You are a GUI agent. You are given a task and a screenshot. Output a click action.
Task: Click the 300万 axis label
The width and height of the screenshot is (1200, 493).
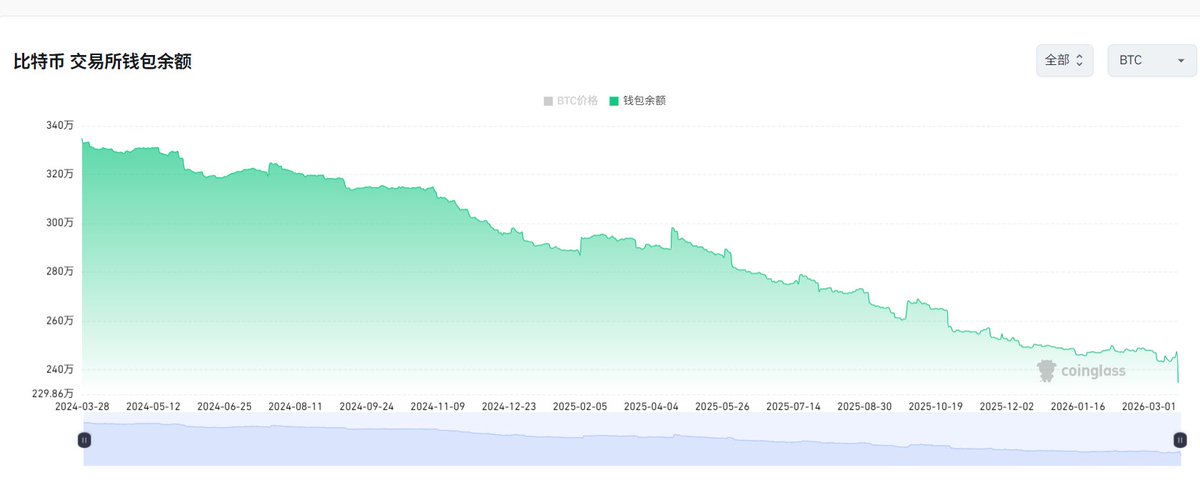coord(59,222)
